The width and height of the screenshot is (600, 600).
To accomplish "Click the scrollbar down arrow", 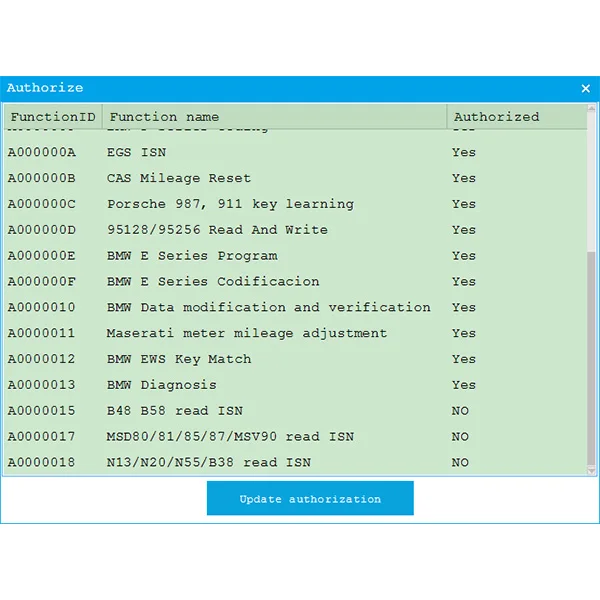I will tap(591, 470).
